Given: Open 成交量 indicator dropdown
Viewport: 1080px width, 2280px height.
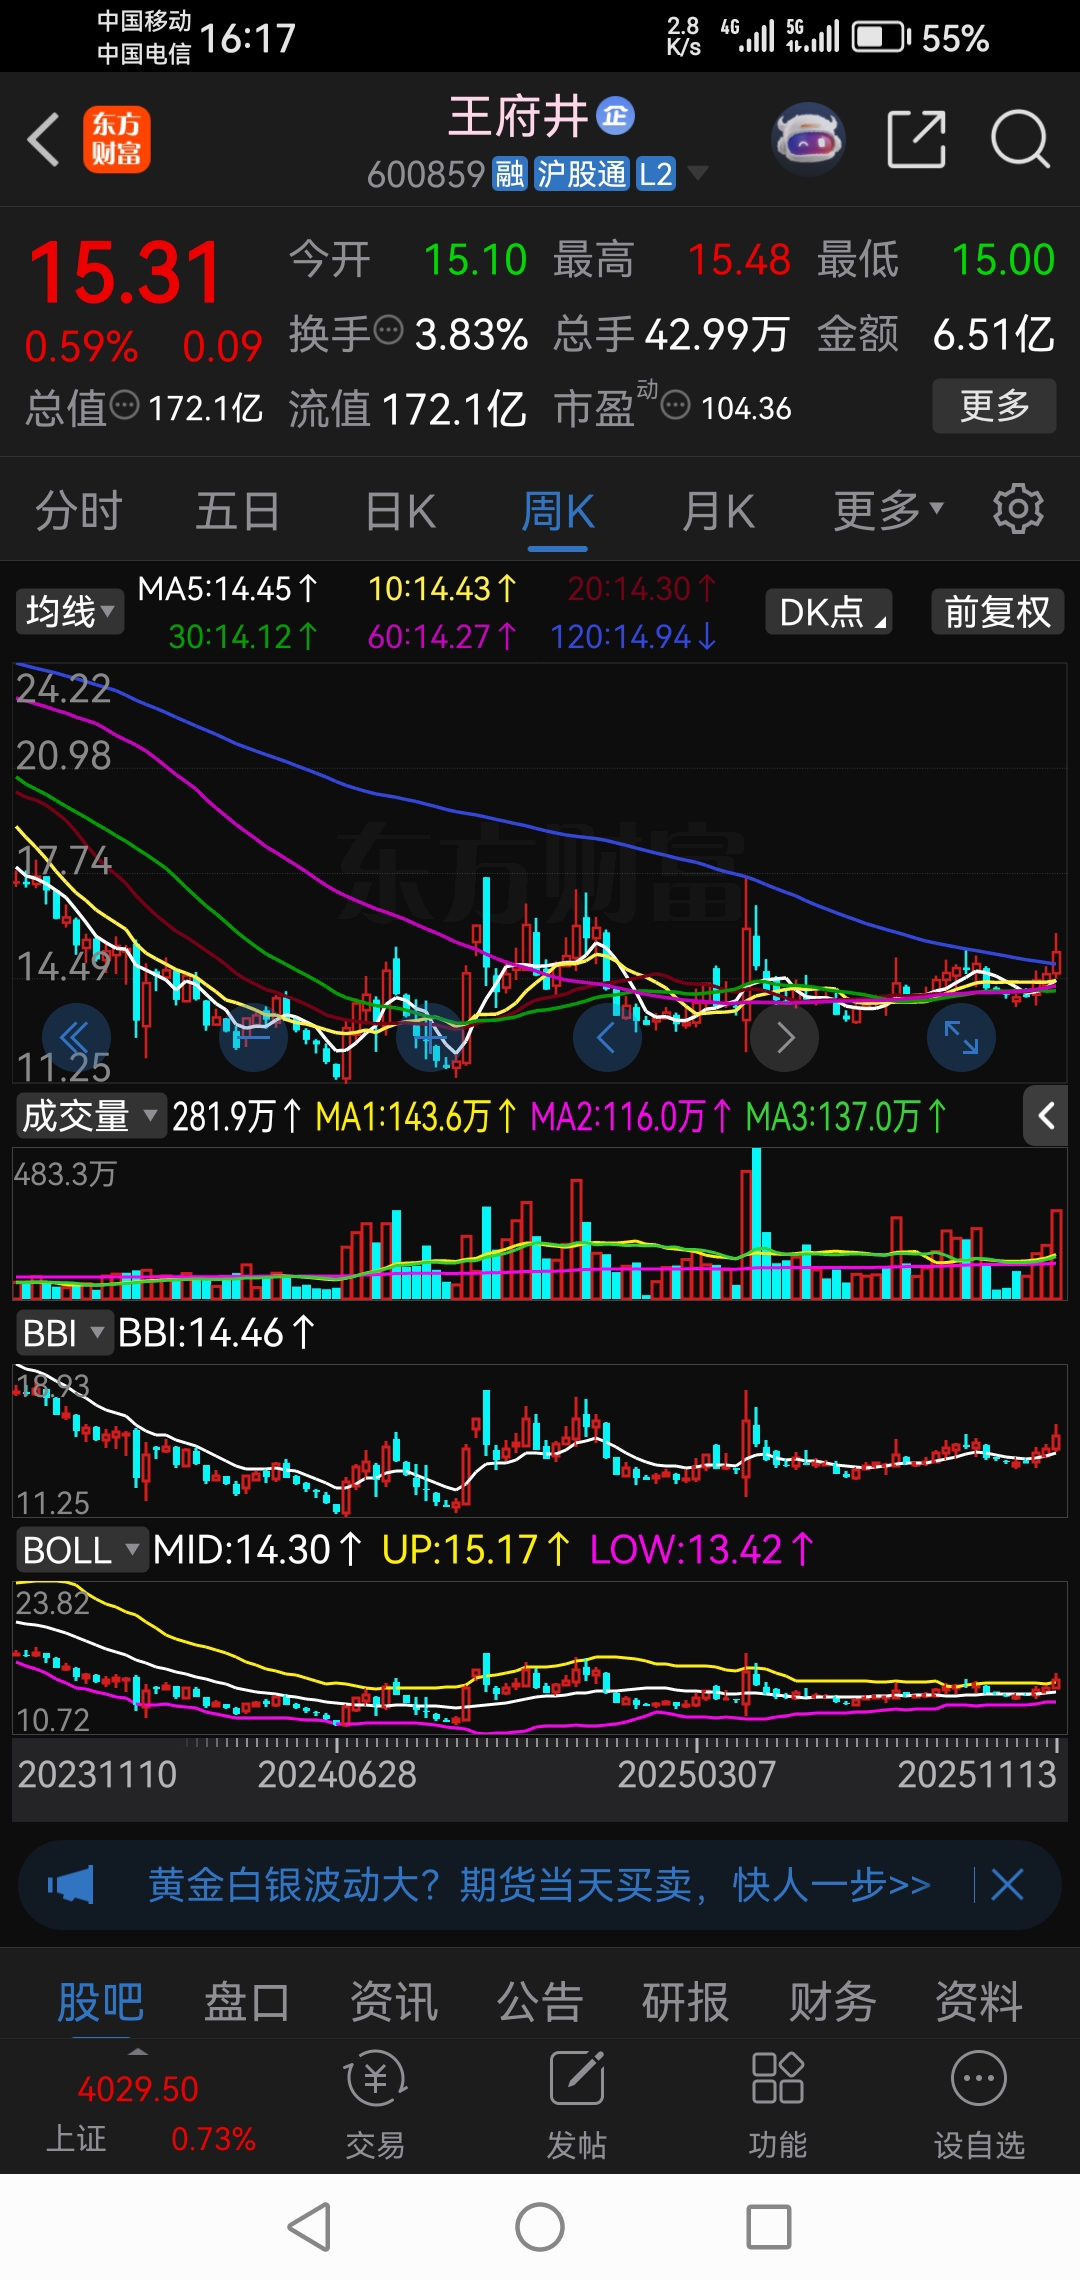Looking at the screenshot, I should click(x=90, y=1116).
